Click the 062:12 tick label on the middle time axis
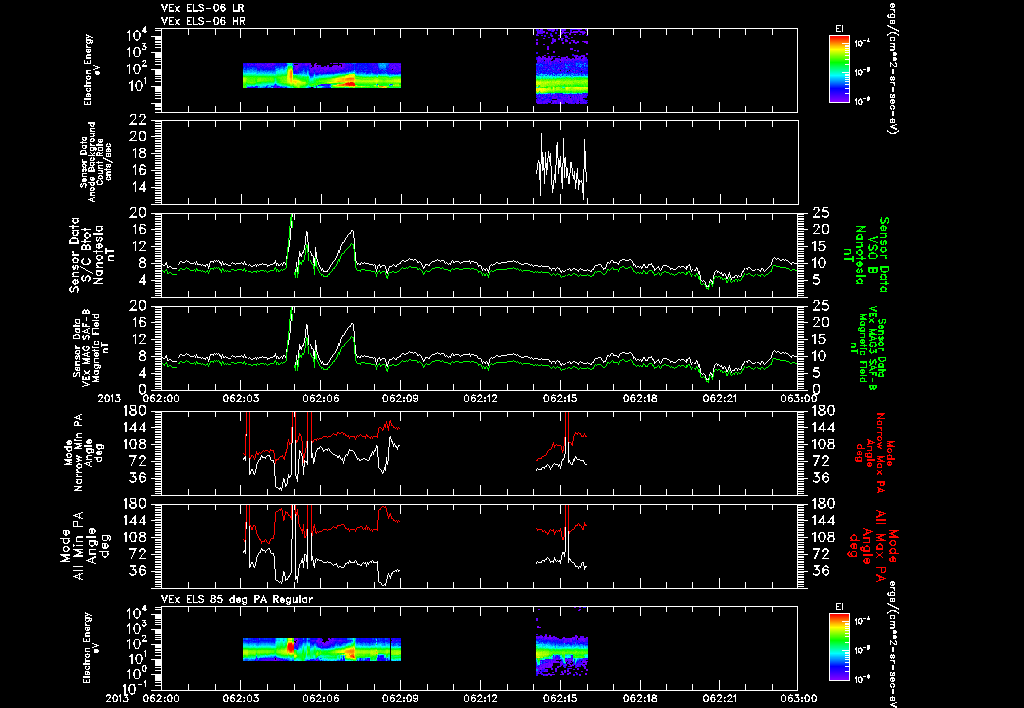Viewport: 1024px width, 708px height. tap(481, 398)
